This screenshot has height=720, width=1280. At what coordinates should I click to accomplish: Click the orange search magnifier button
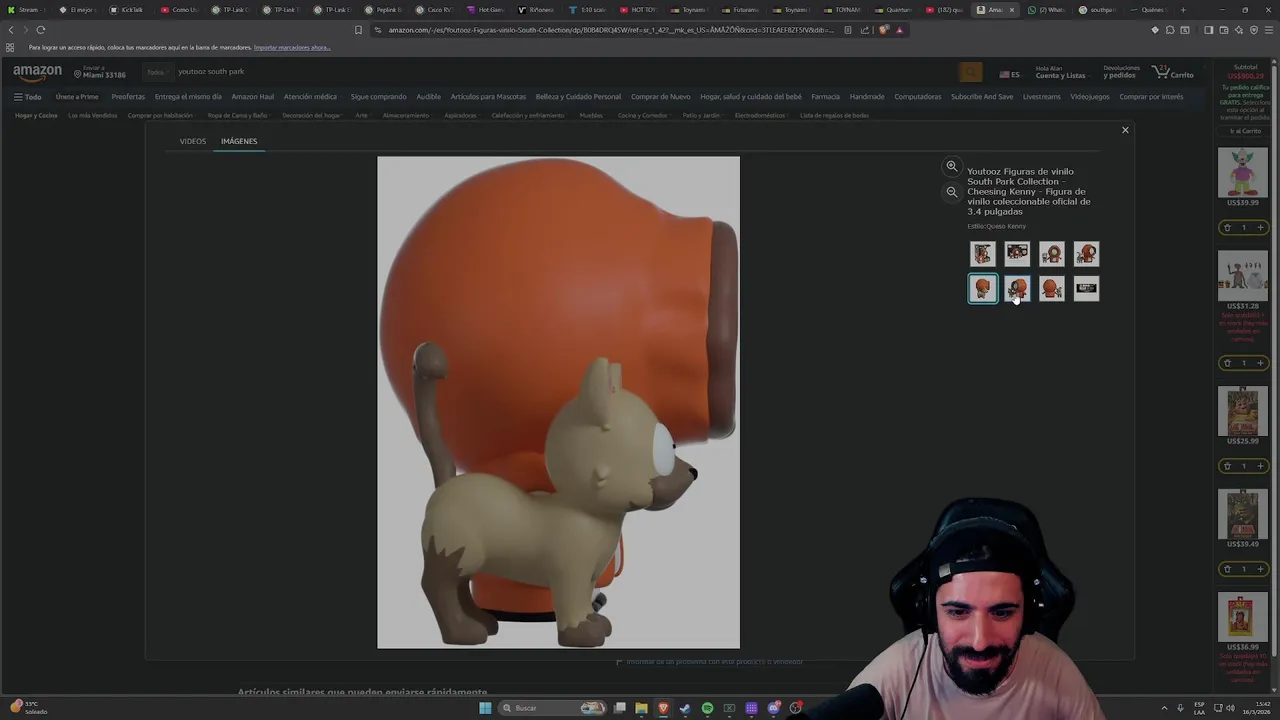(971, 72)
